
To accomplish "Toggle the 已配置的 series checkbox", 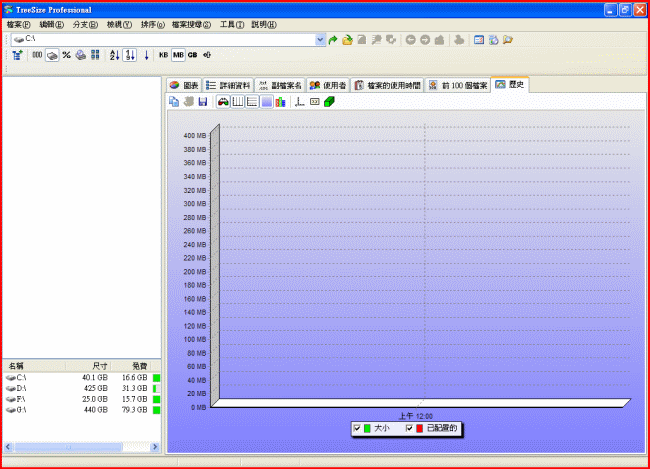I will coord(409,428).
